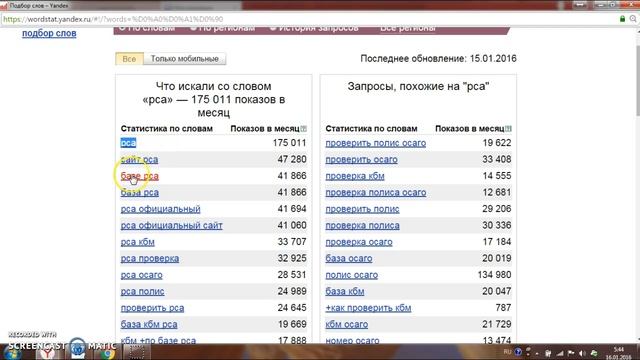
Task: Click the network signal tray icon
Action: tap(560, 353)
